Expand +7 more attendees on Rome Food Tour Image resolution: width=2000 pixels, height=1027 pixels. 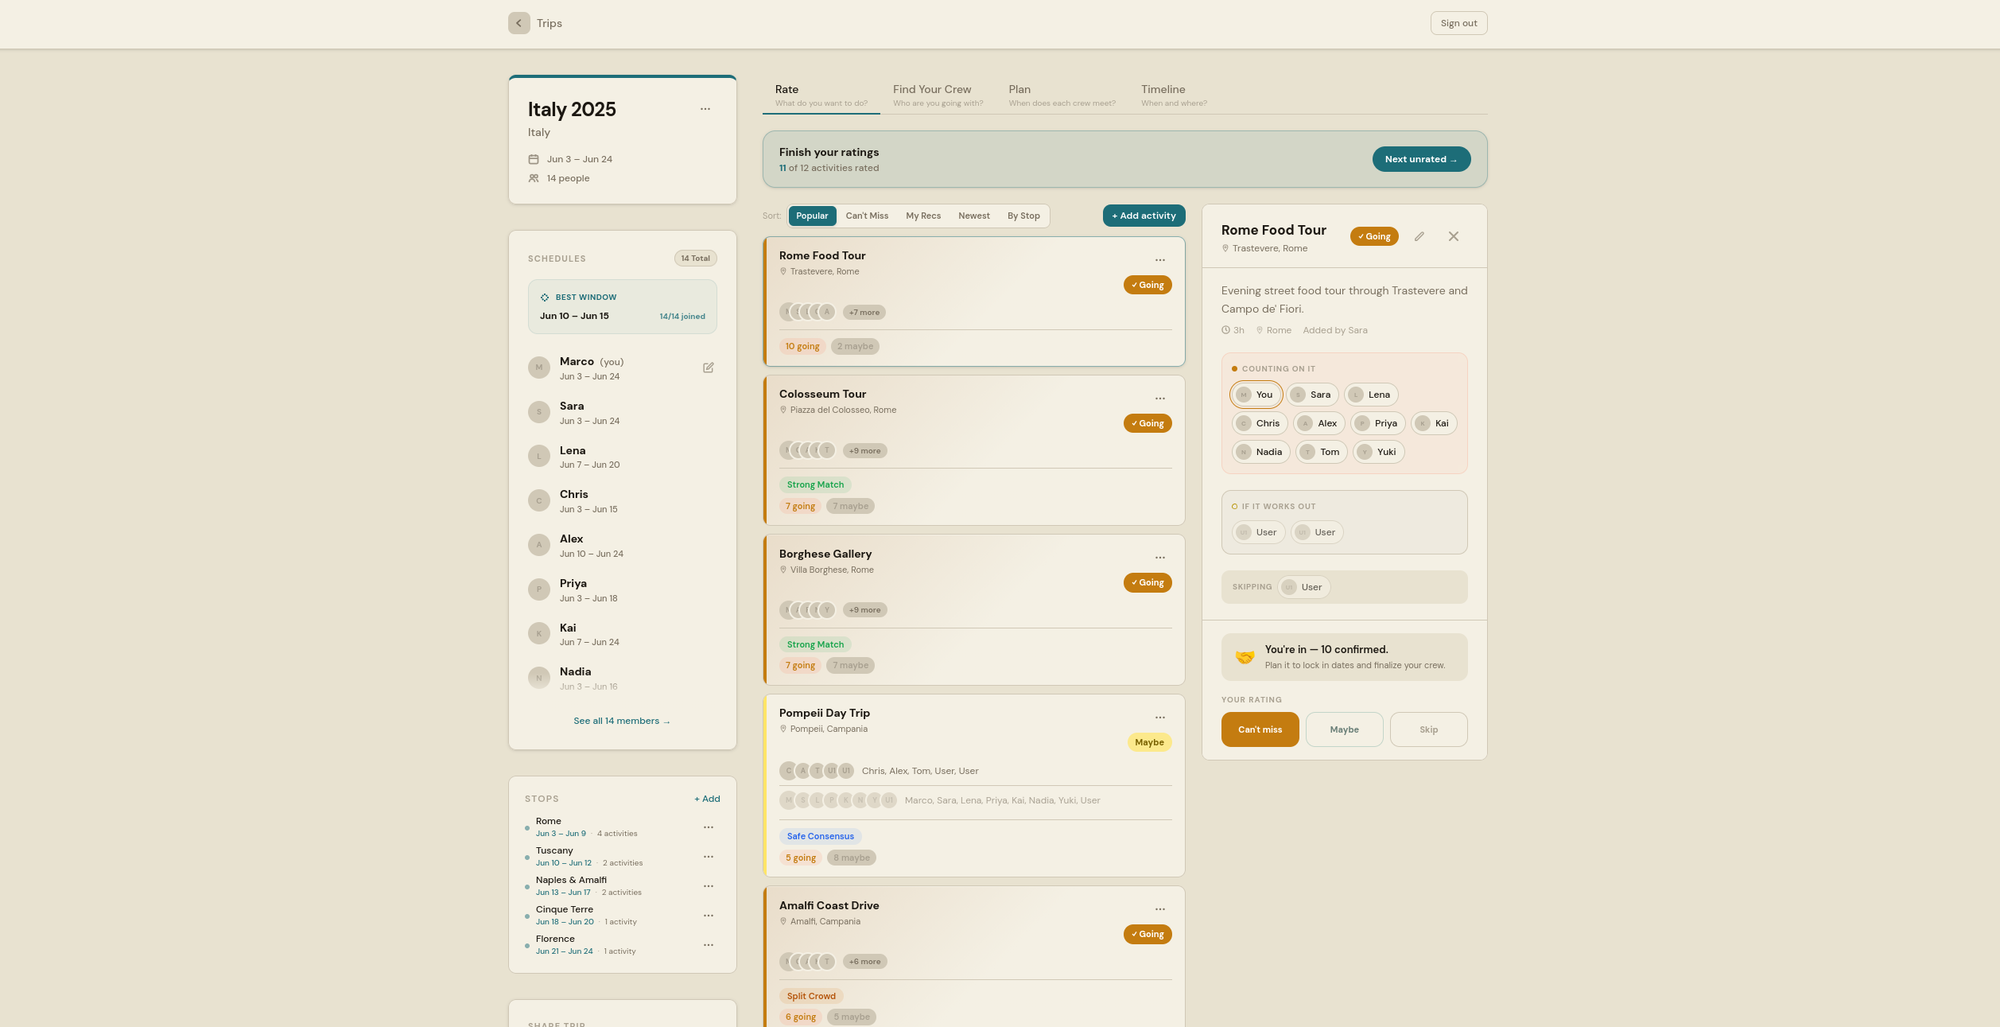[x=864, y=313]
